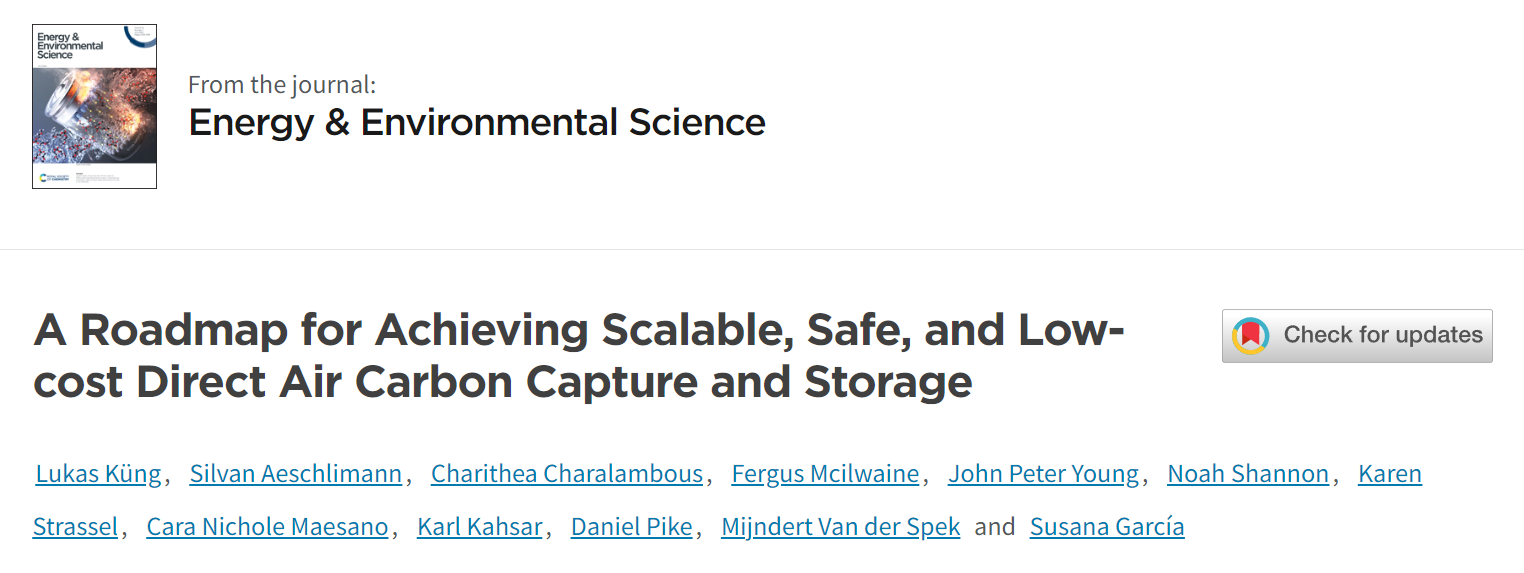Image resolution: width=1524 pixels, height=573 pixels.
Task: Click the Energy & Environmental Science journal title
Action: coord(477,123)
